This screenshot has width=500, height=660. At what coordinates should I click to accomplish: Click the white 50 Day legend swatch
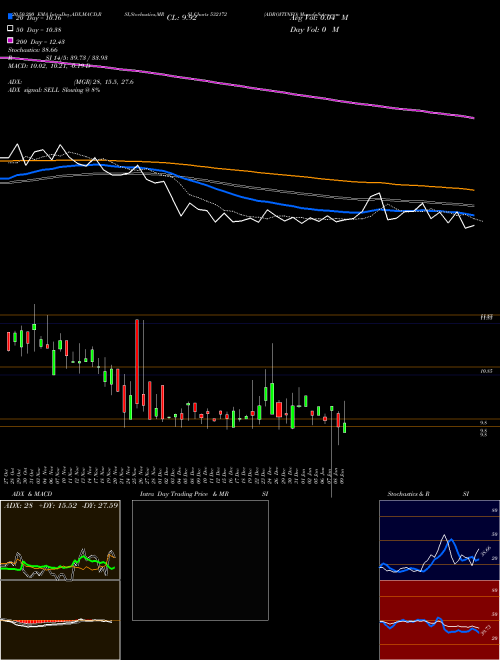[x=10, y=29]
